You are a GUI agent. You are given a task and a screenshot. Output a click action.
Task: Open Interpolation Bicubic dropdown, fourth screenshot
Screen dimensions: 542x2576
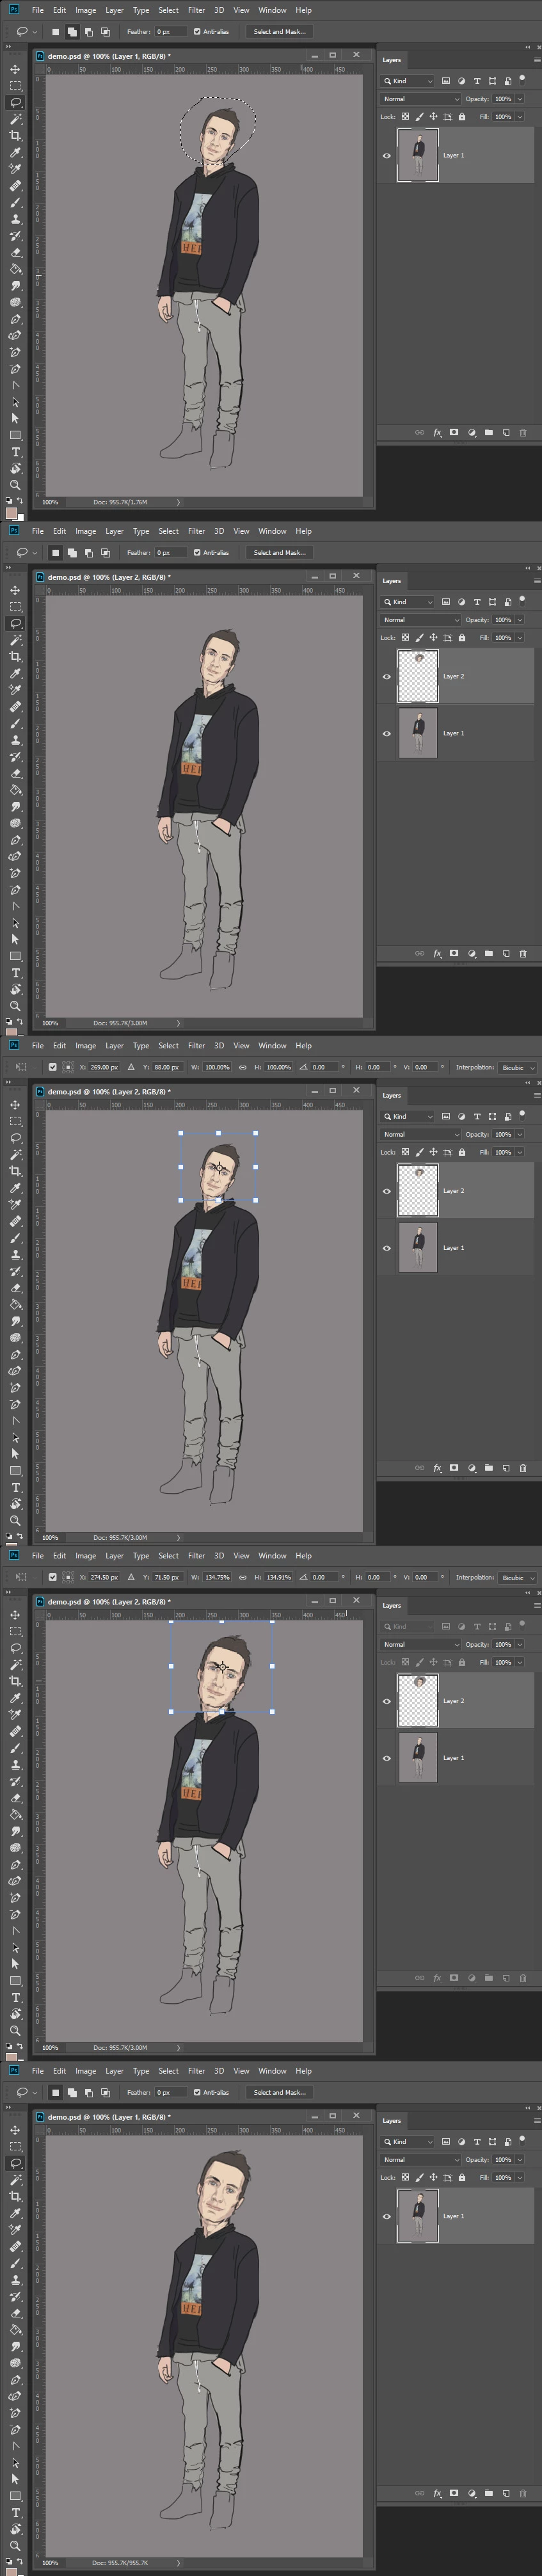(x=517, y=1577)
